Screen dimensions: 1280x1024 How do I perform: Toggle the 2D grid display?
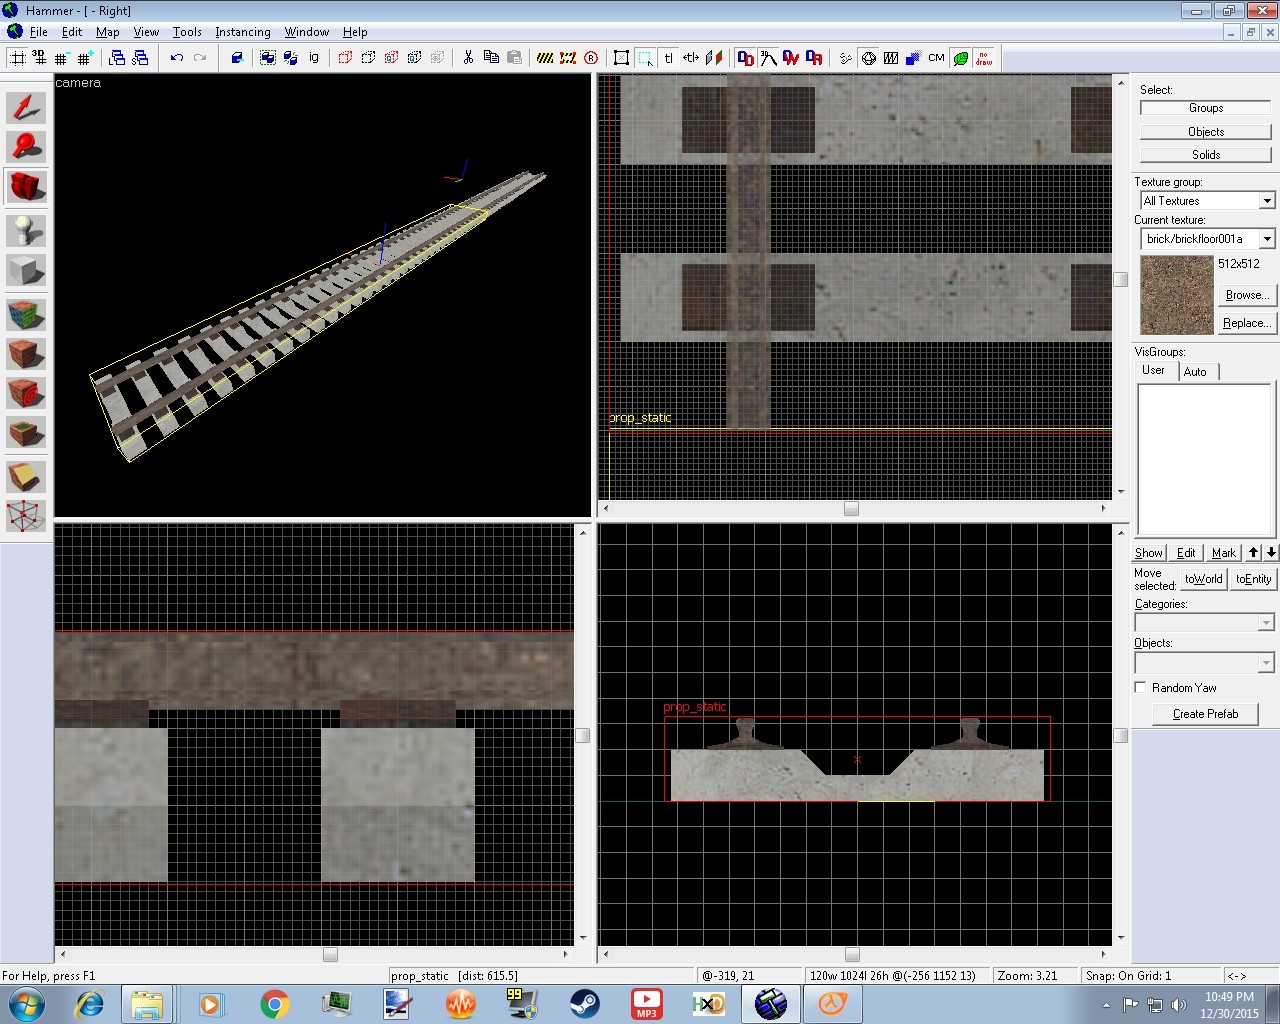click(18, 58)
